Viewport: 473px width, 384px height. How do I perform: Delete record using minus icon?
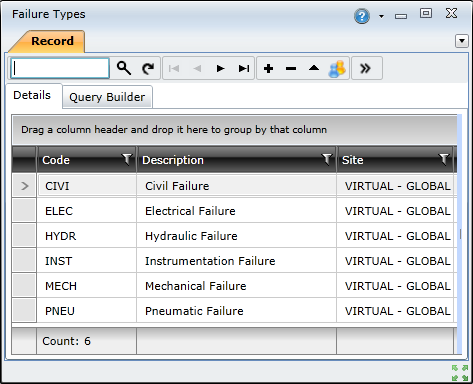point(291,69)
